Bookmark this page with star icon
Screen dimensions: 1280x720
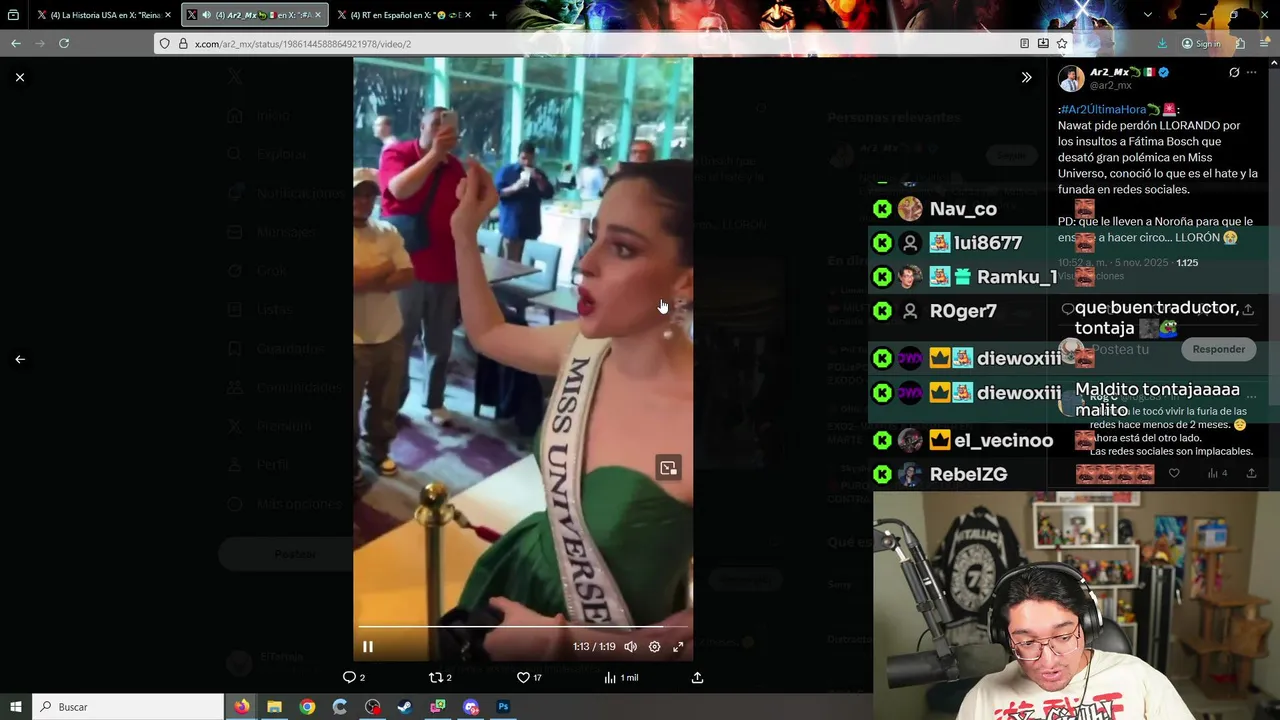pos(1062,44)
